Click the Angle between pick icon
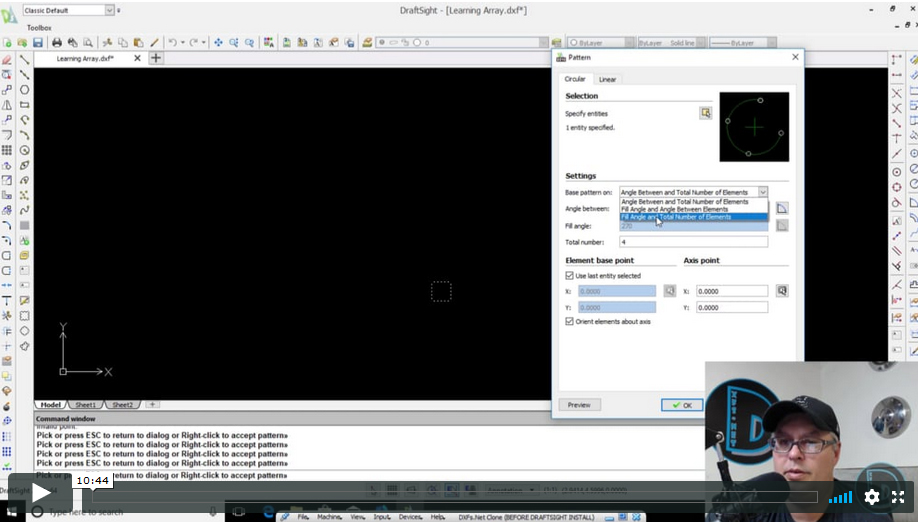The image size is (918, 522). tap(782, 208)
